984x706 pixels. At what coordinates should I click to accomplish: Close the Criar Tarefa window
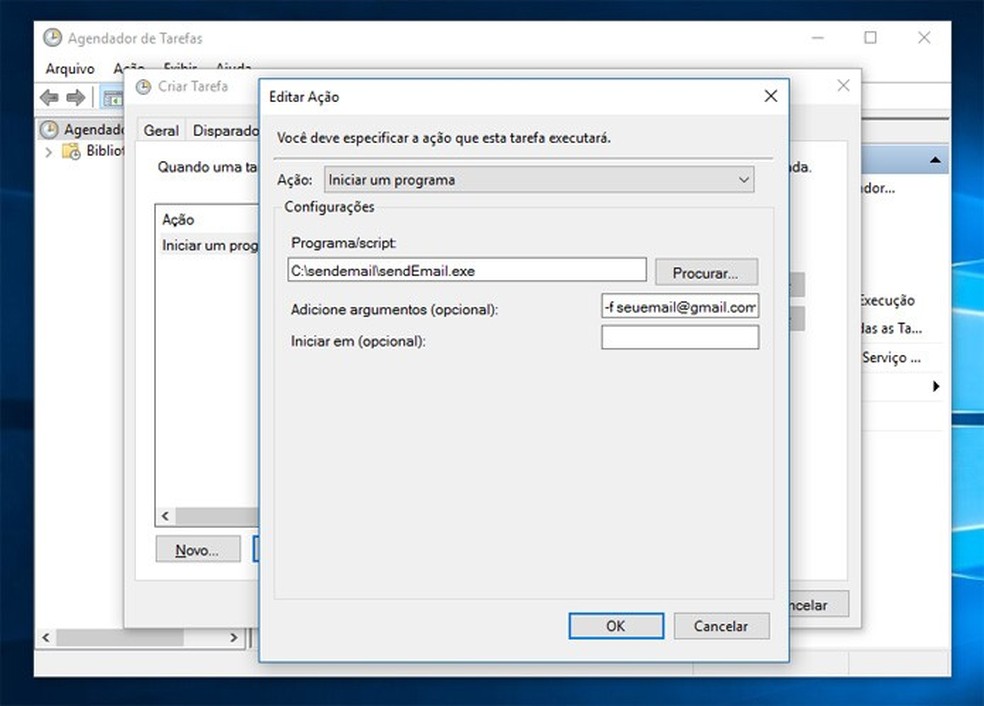click(x=843, y=85)
